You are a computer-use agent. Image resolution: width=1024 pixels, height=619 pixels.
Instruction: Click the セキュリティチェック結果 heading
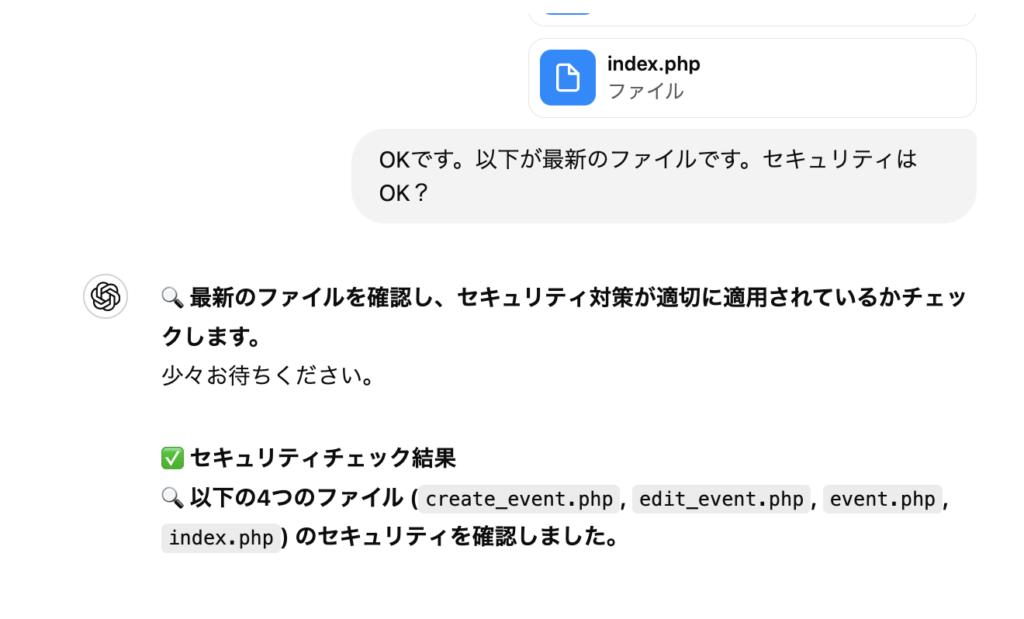(x=322, y=458)
